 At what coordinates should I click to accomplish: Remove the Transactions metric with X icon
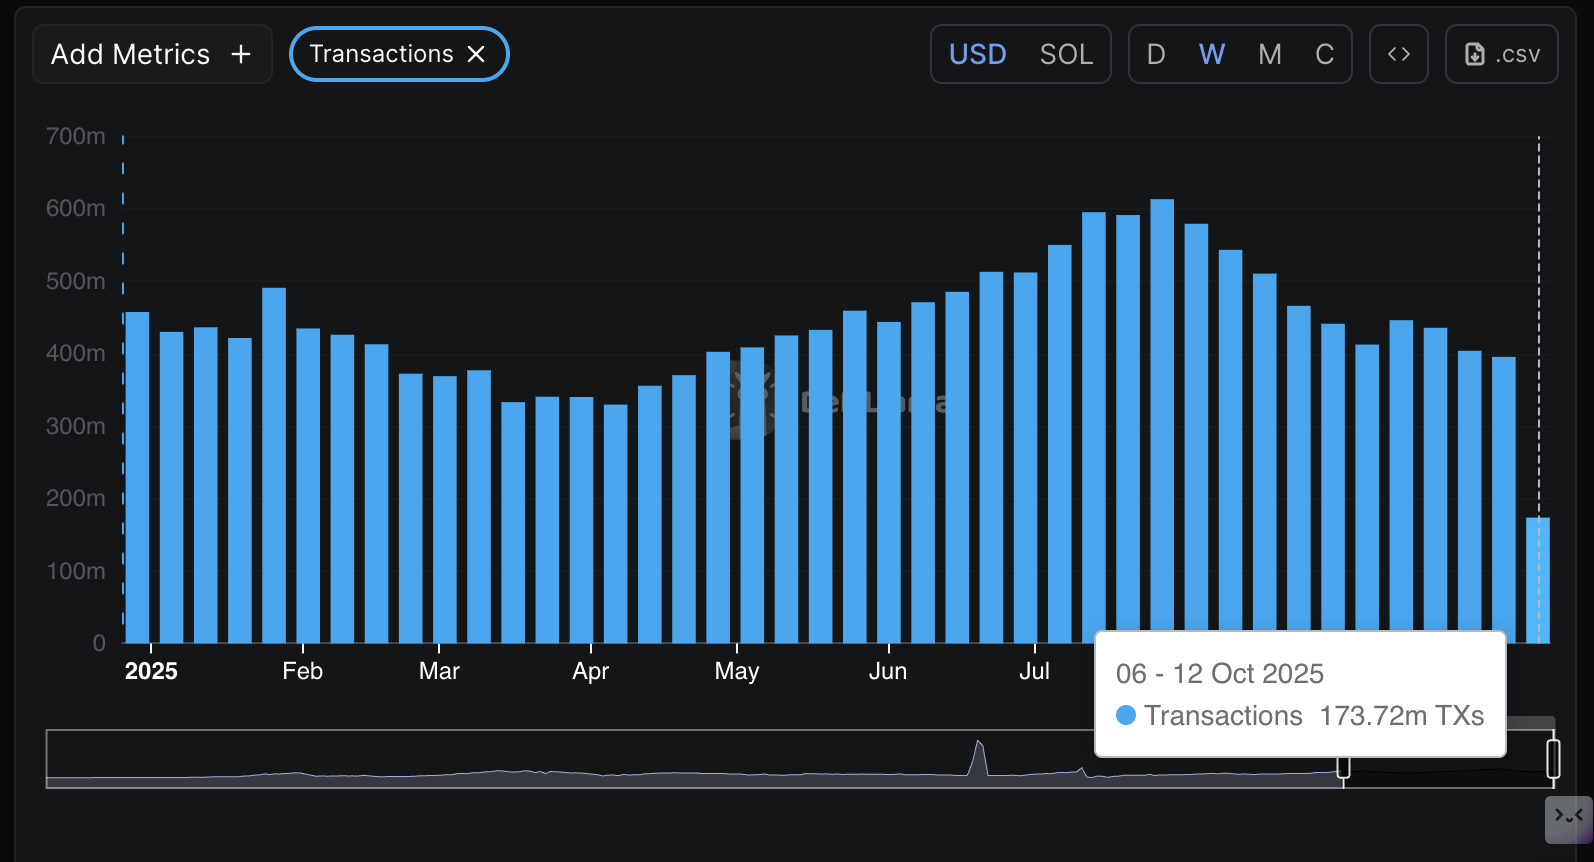[x=477, y=54]
